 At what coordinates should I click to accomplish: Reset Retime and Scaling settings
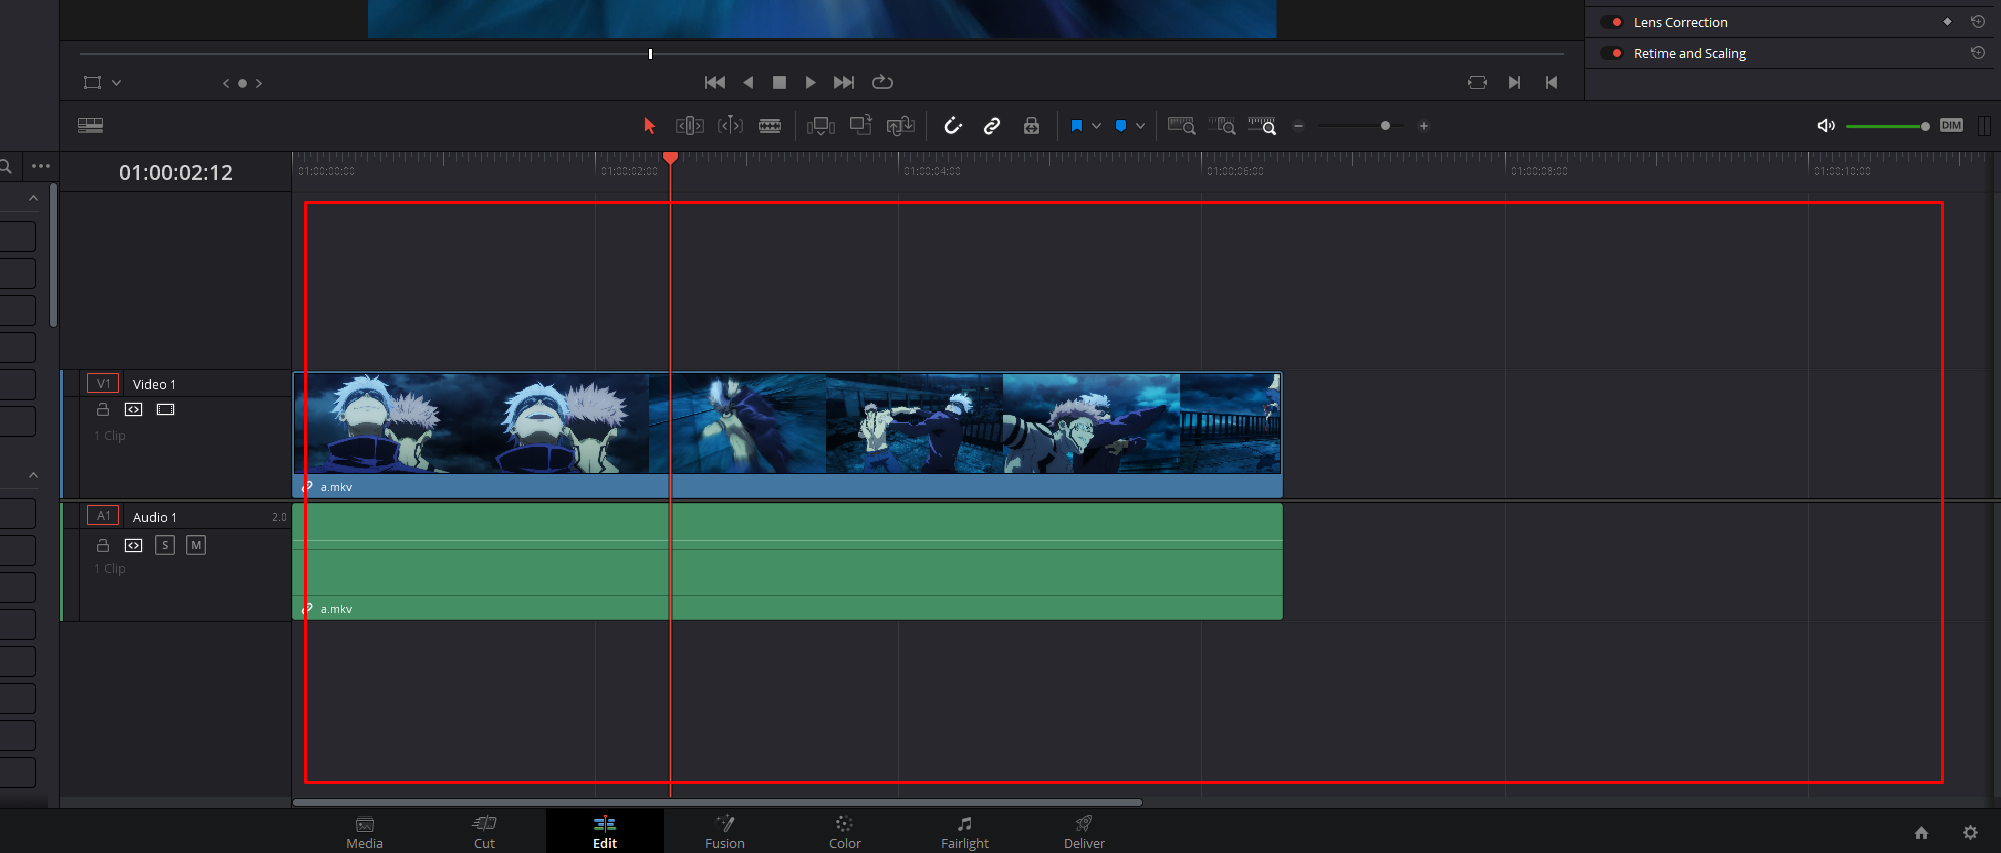tap(1977, 53)
